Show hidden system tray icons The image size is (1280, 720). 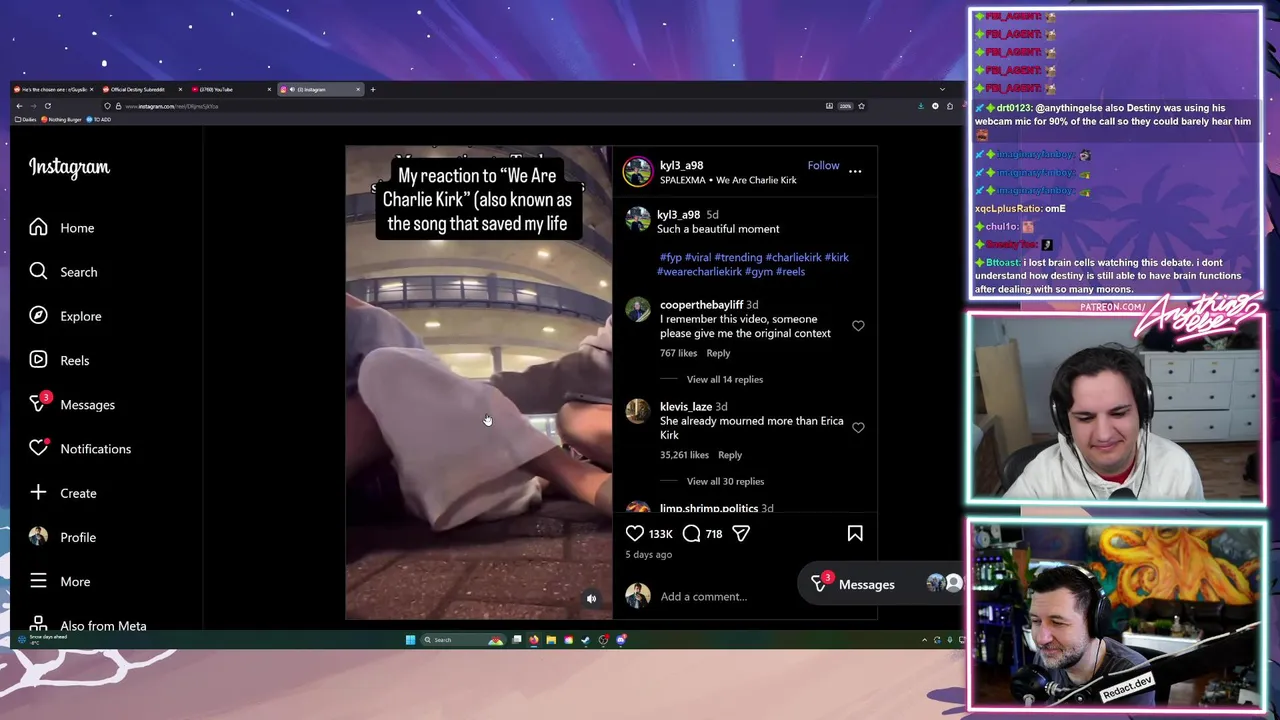click(x=924, y=640)
